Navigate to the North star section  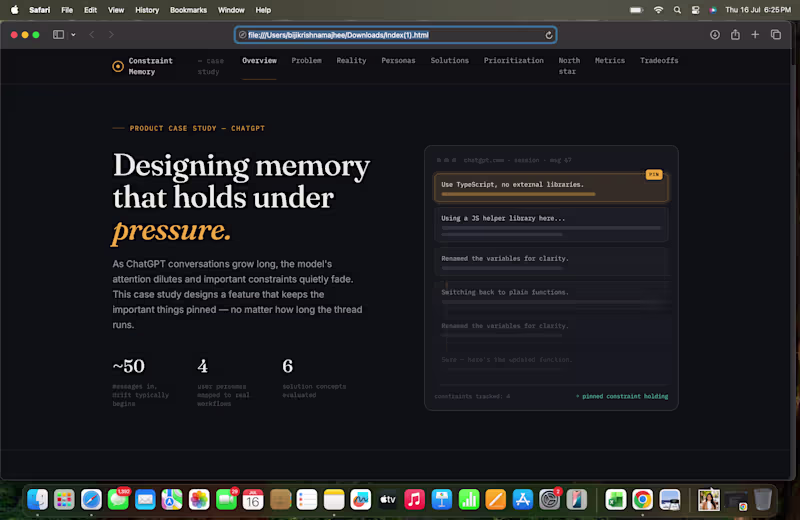tap(569, 66)
